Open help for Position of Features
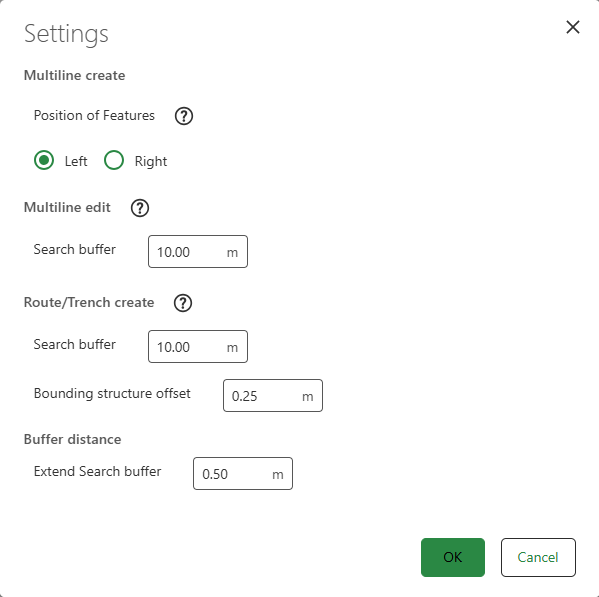The width and height of the screenshot is (599, 597). point(184,116)
